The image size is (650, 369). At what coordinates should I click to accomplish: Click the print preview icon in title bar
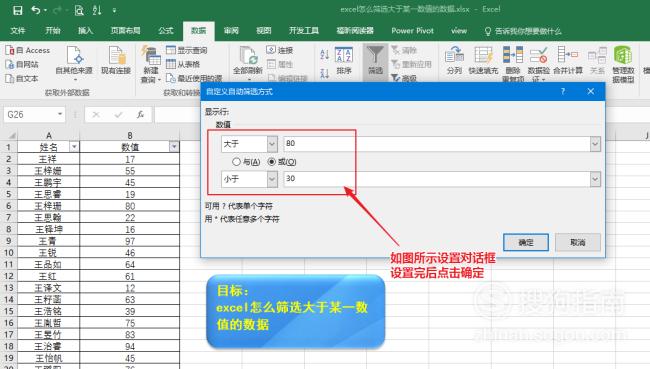click(x=79, y=10)
